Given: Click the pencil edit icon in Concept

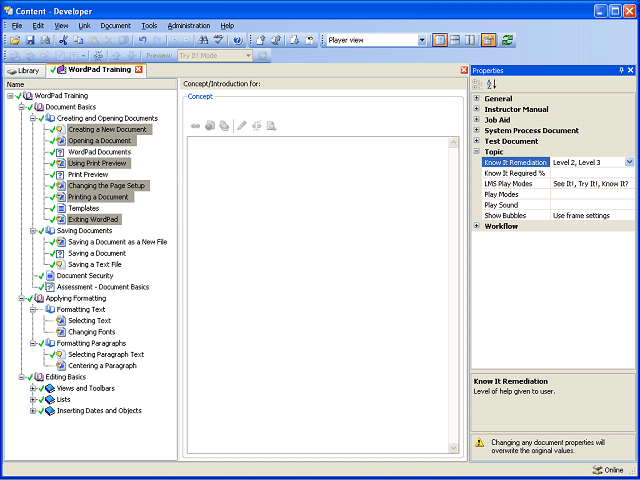Looking at the screenshot, I should click(x=242, y=126).
